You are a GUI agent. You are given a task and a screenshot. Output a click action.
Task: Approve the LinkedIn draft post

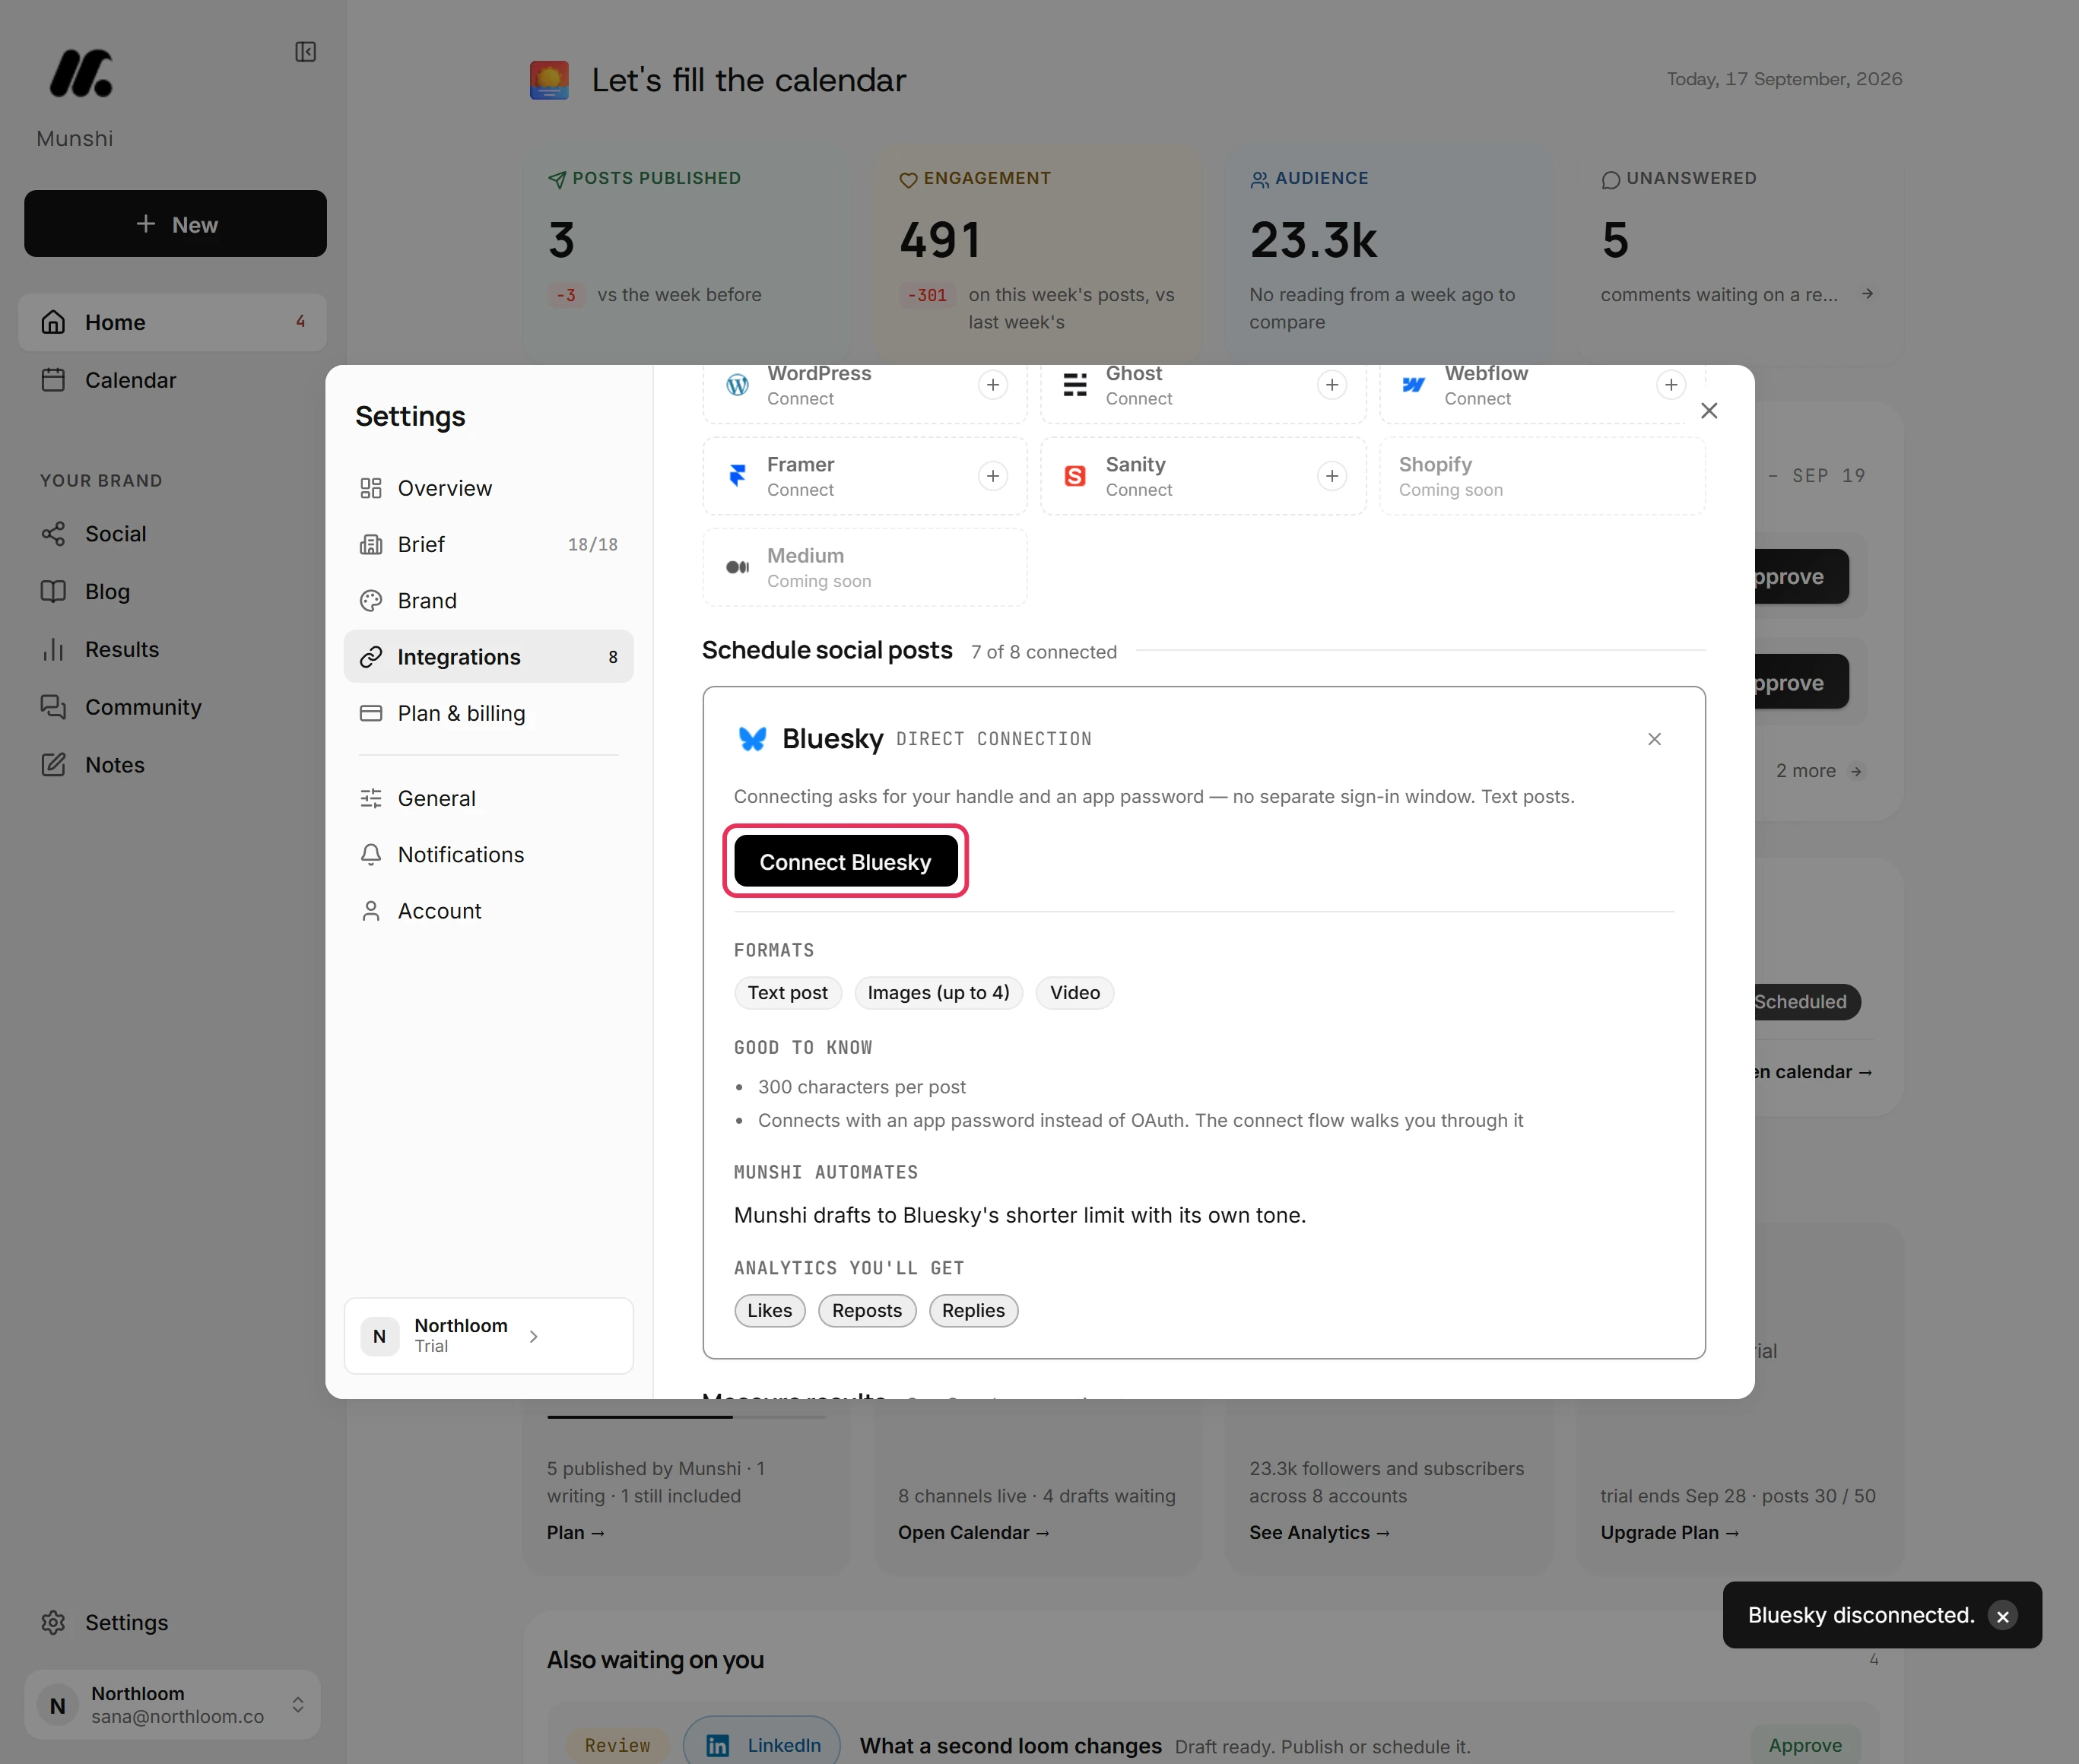(x=1805, y=1745)
